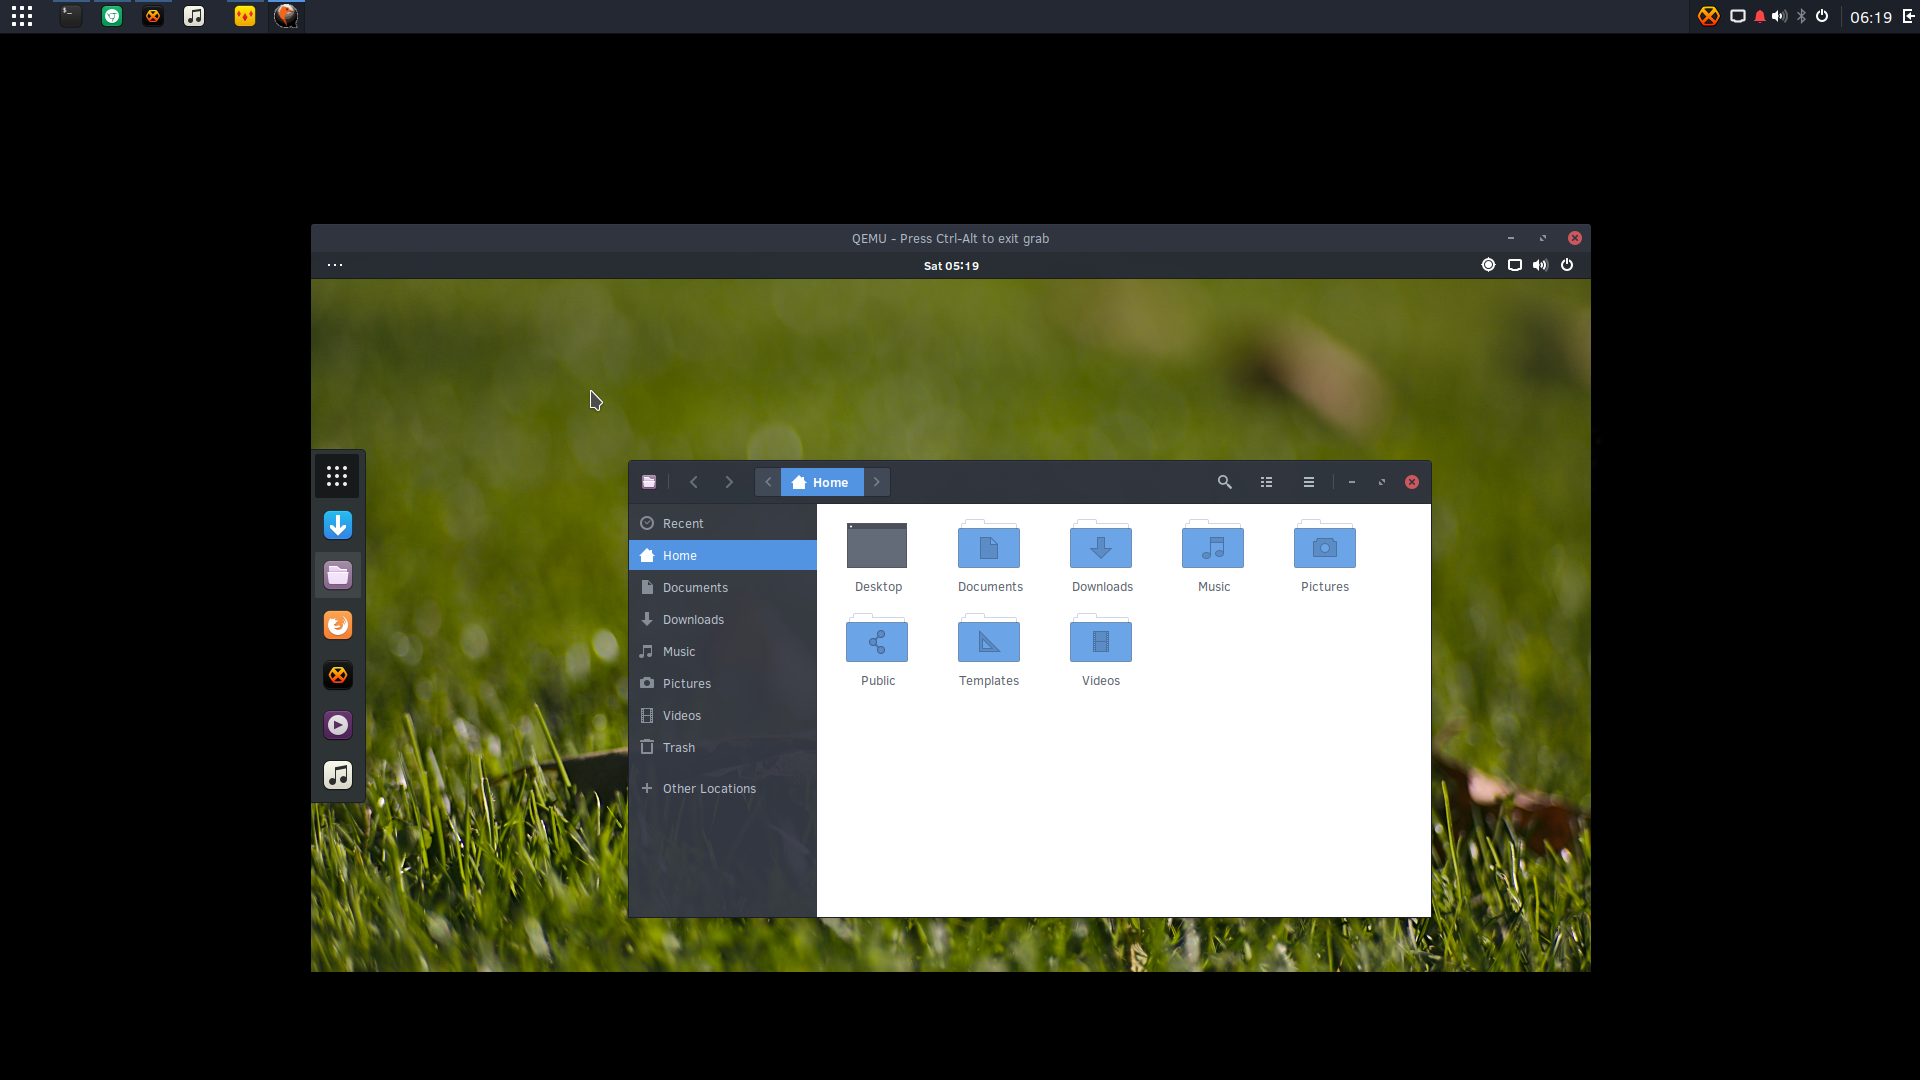Click the Files app icon in the file manager header
The image size is (1920, 1080).
(649, 482)
